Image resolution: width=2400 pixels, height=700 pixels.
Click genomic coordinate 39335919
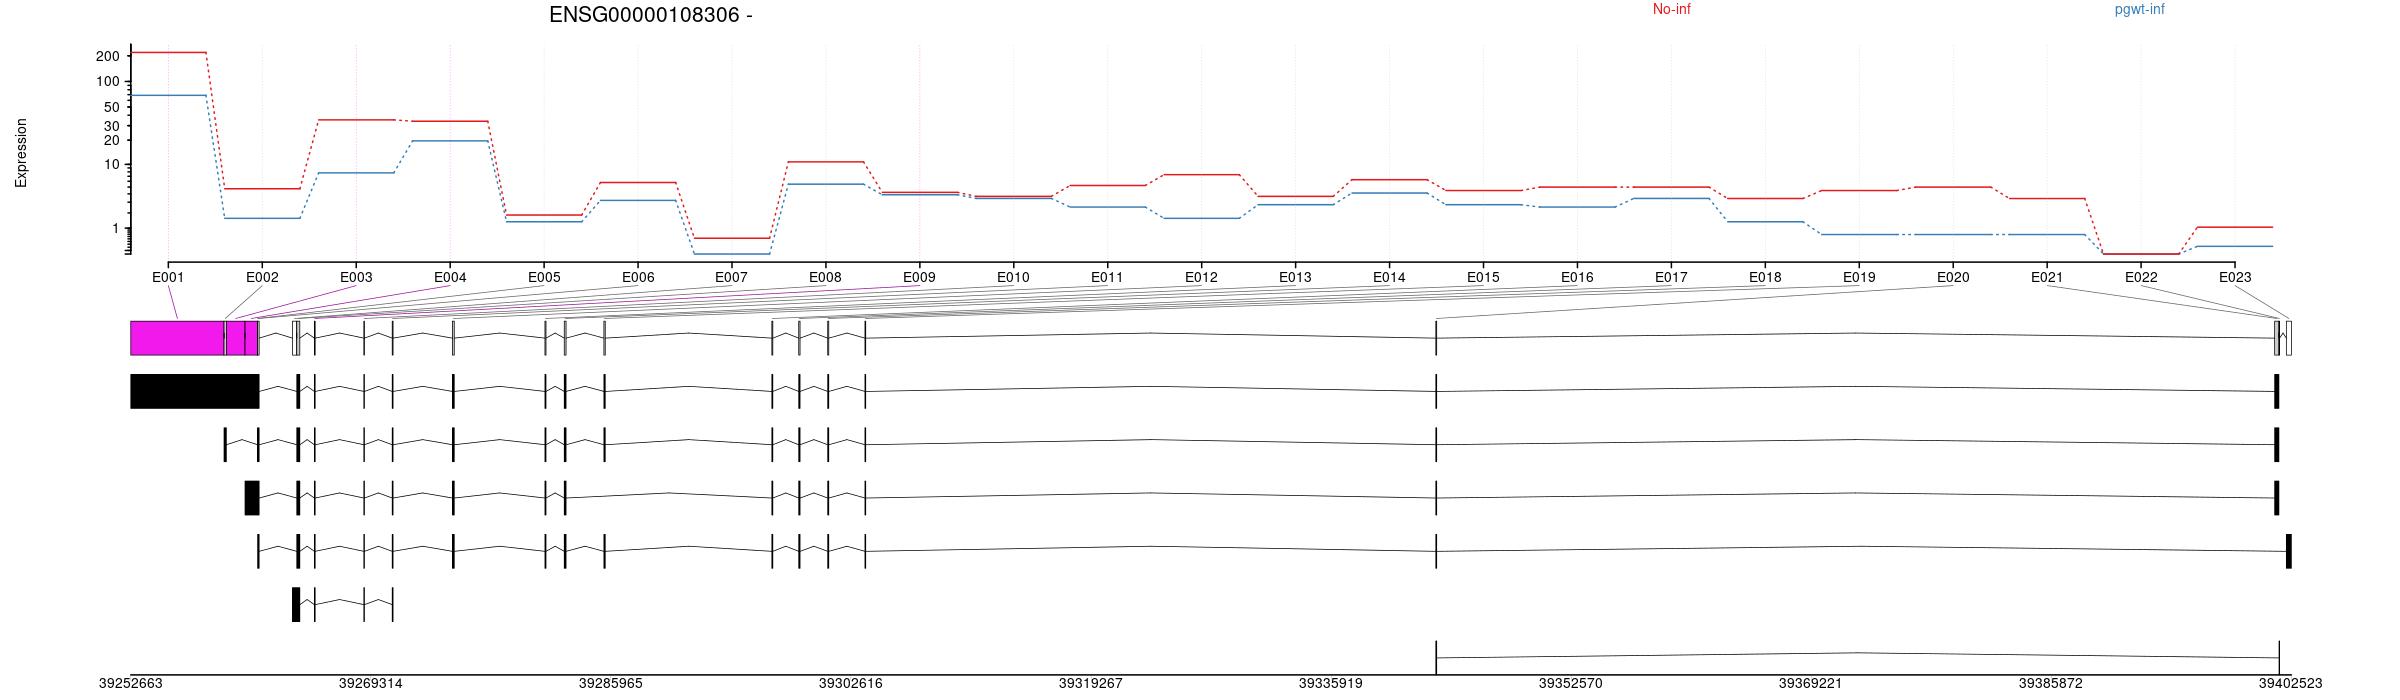tap(1330, 684)
